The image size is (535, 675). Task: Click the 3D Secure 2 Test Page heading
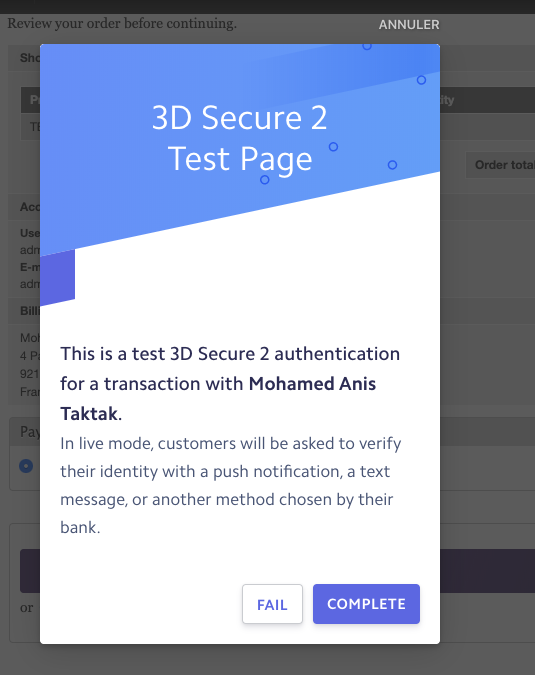tap(240, 138)
